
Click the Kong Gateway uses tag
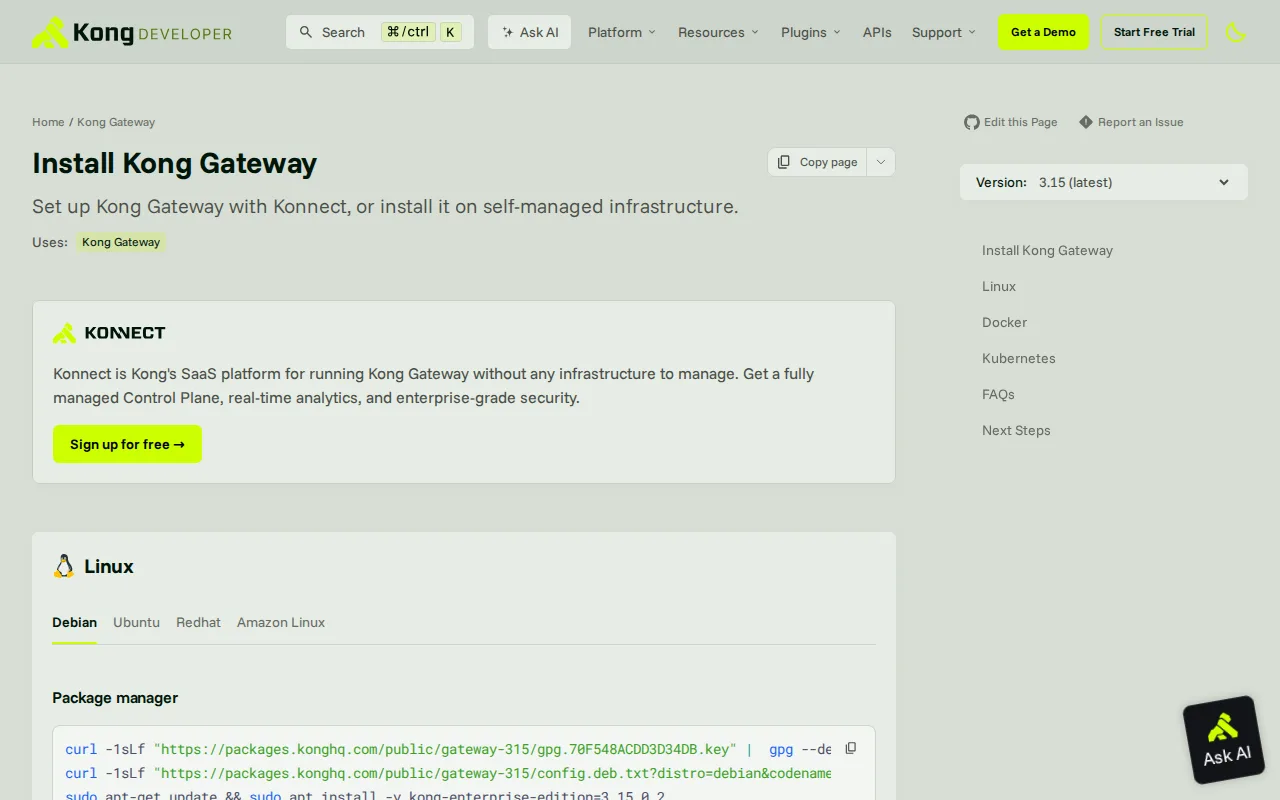click(121, 242)
